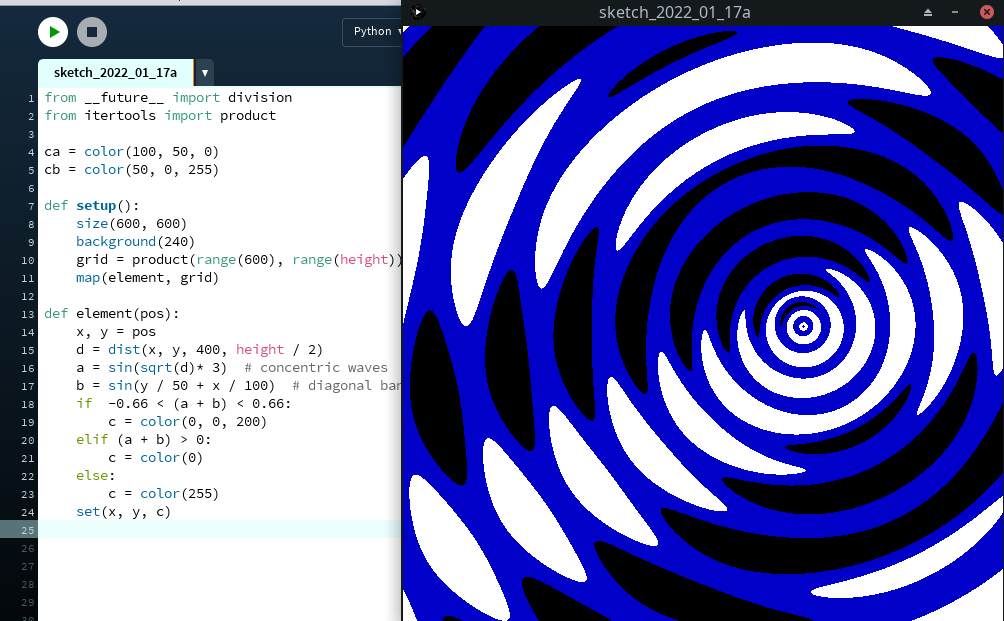
Task: Minimize the sketch output window
Action: click(957, 12)
